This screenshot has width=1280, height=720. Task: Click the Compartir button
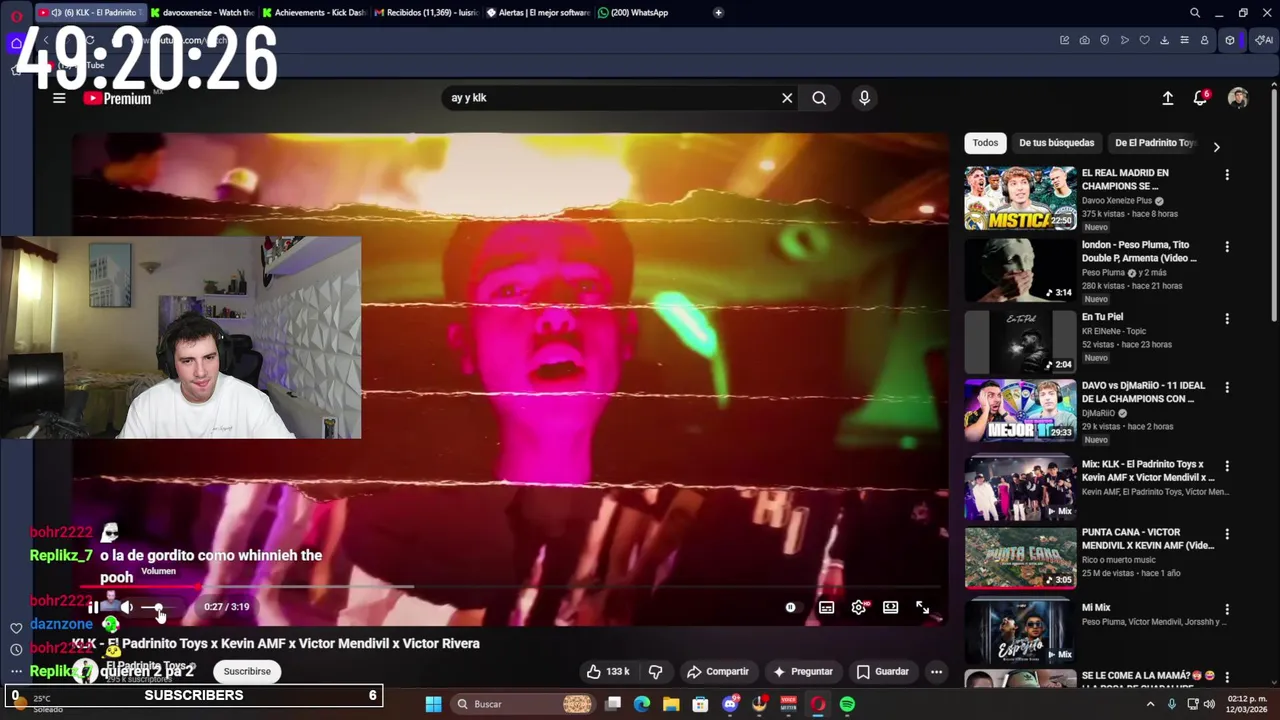click(x=717, y=672)
